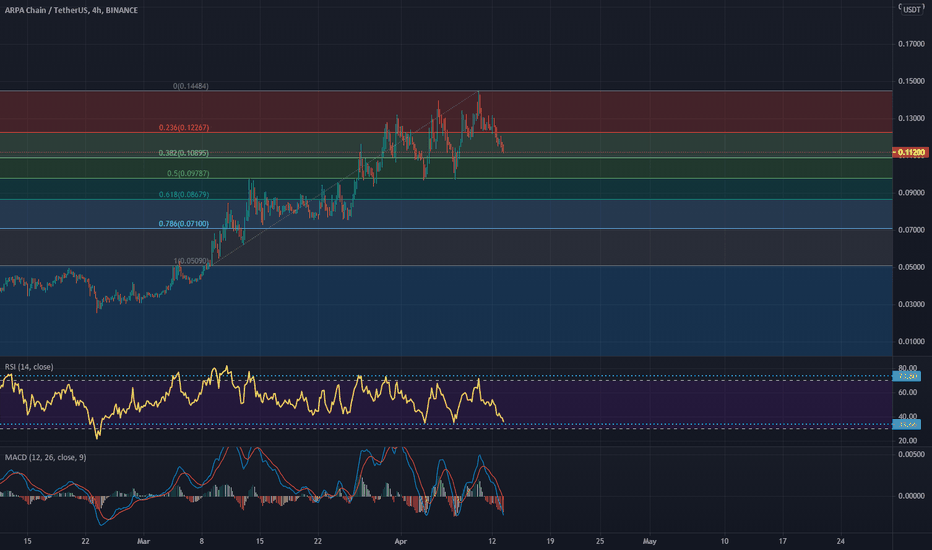Select the current price tag 0.11200
This screenshot has width=932, height=550.
click(x=911, y=153)
